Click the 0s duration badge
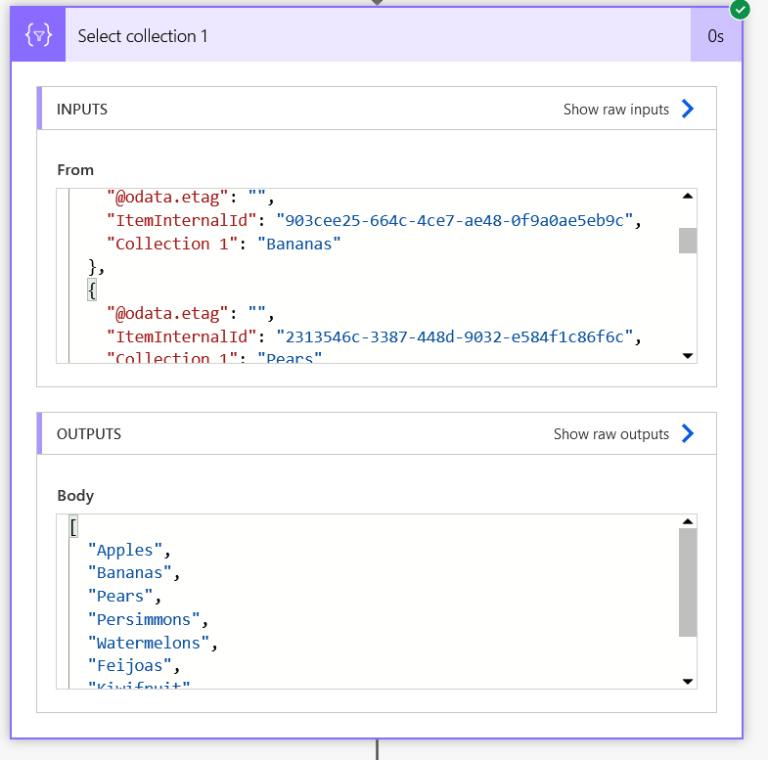 [x=715, y=36]
